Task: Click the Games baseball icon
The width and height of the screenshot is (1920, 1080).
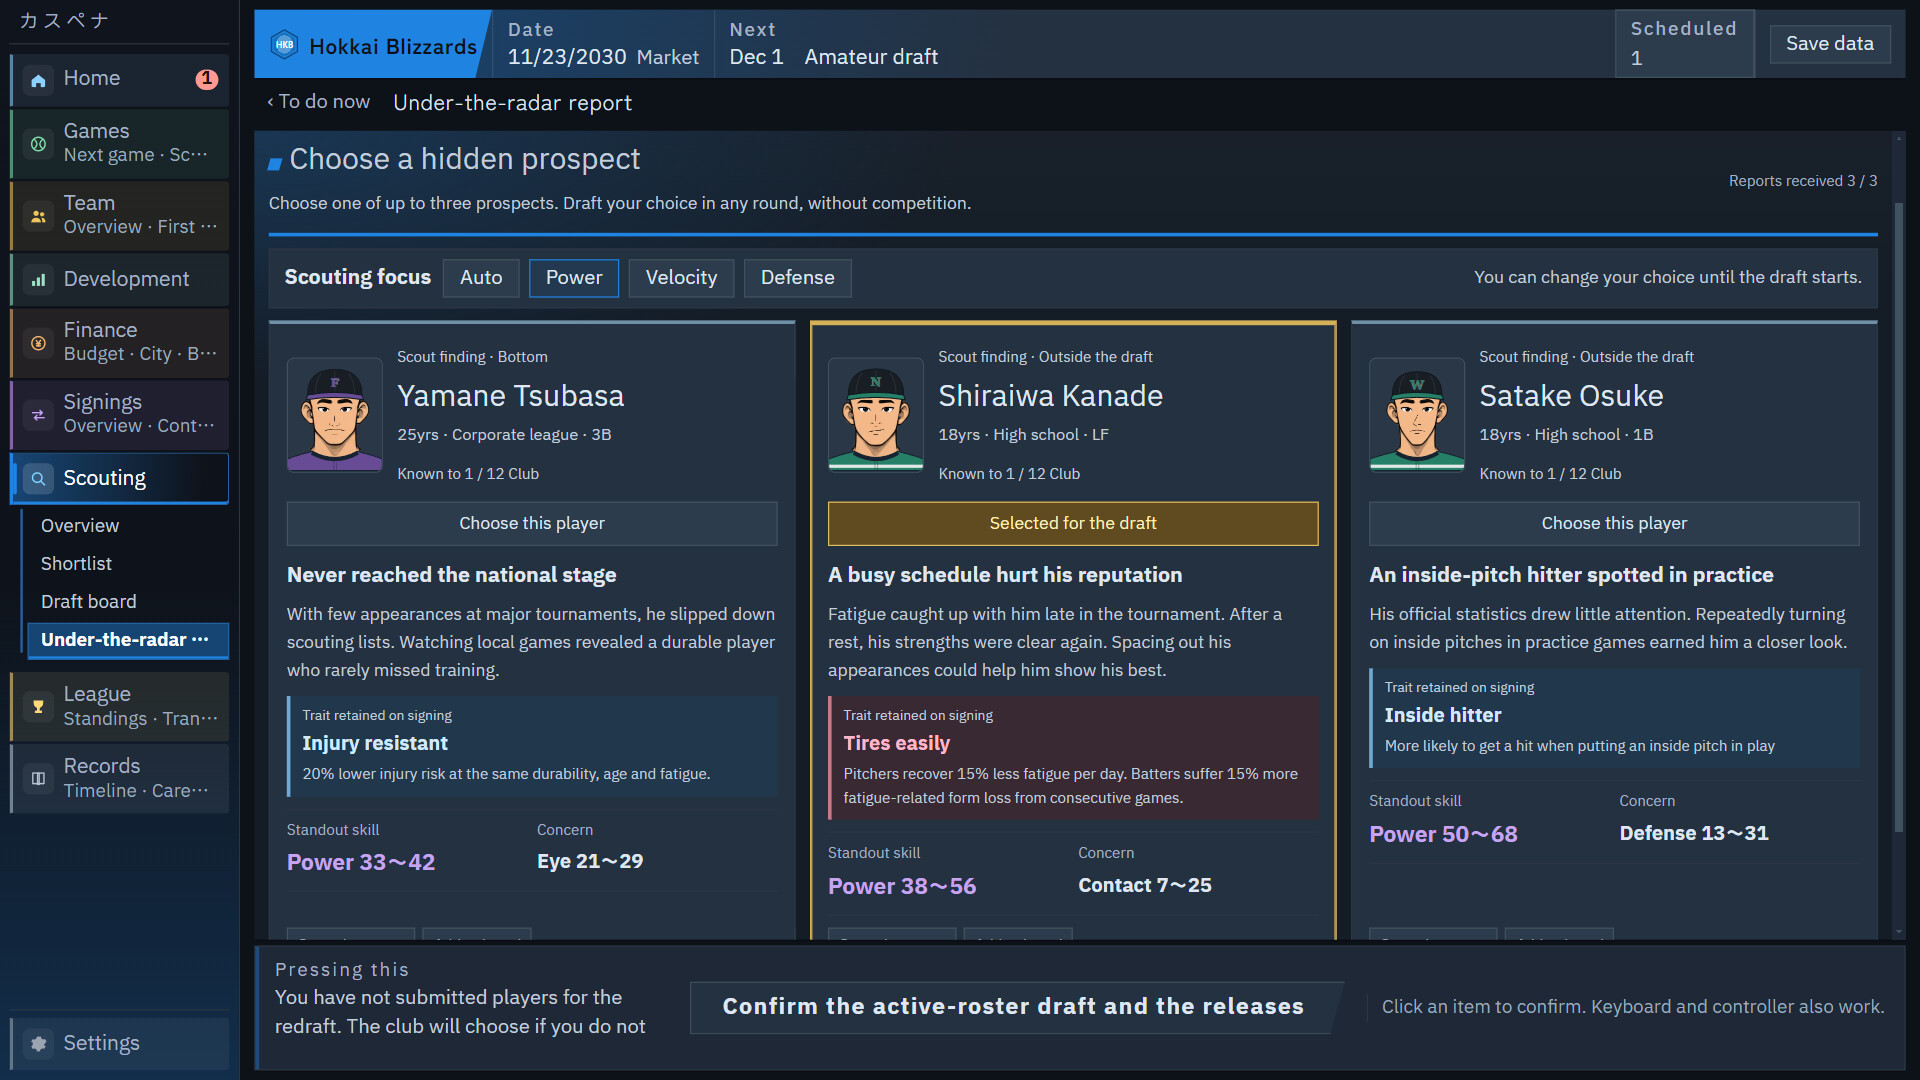Action: pos(38,144)
